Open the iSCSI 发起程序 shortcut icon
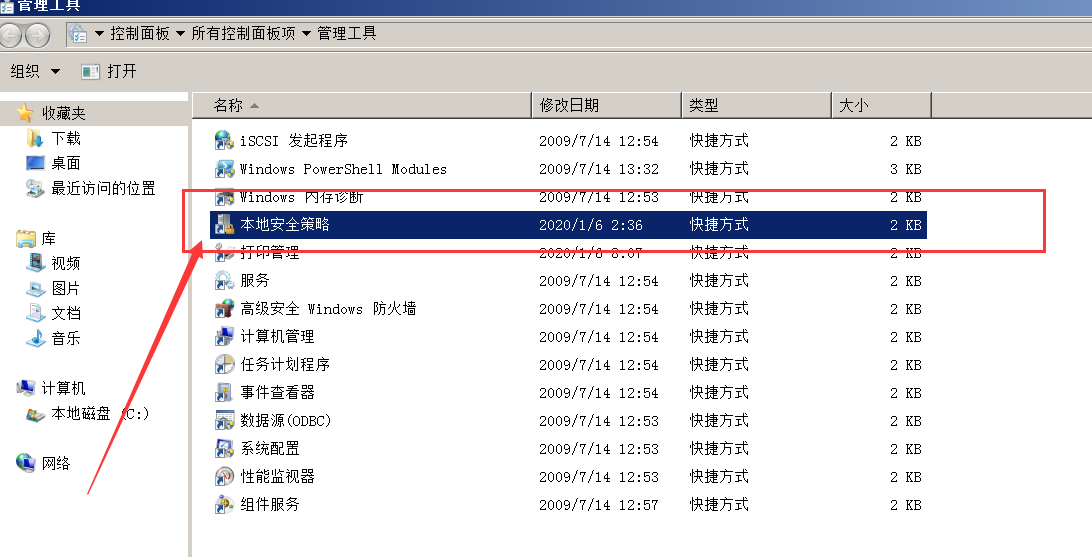 click(x=224, y=141)
